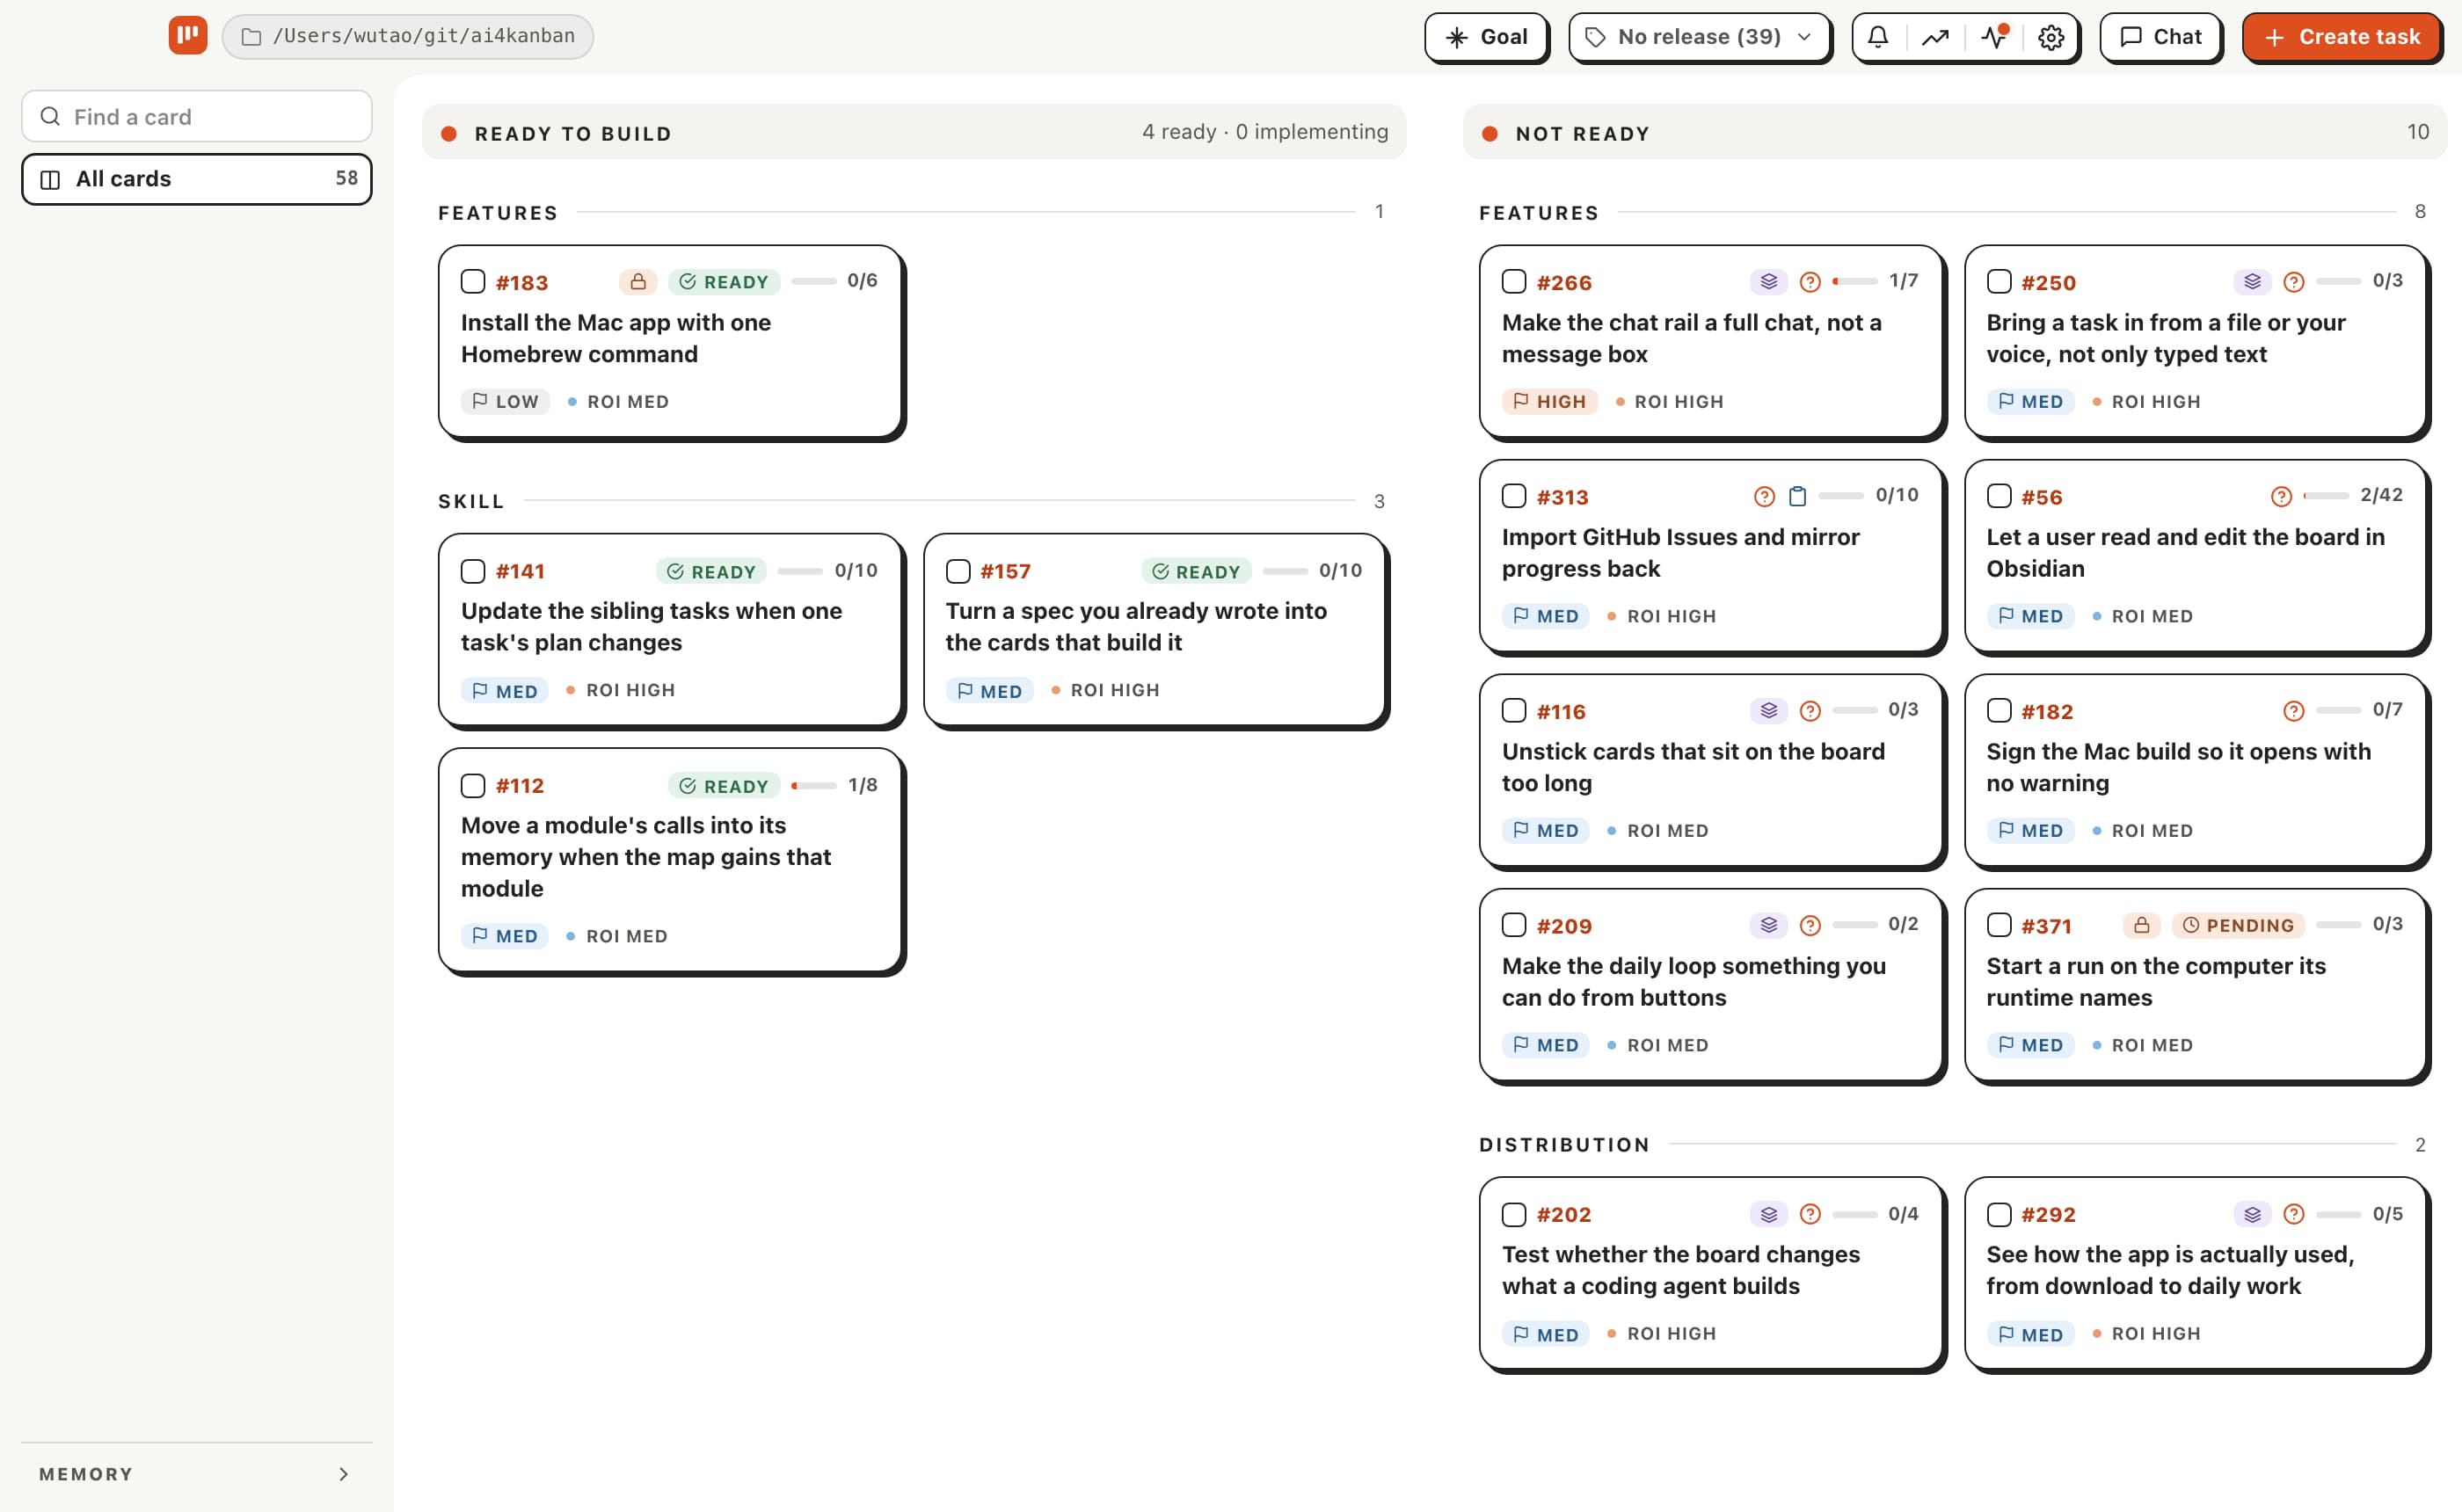Check the checkbox on card #313
The height and width of the screenshot is (1512, 2462).
(x=1514, y=497)
